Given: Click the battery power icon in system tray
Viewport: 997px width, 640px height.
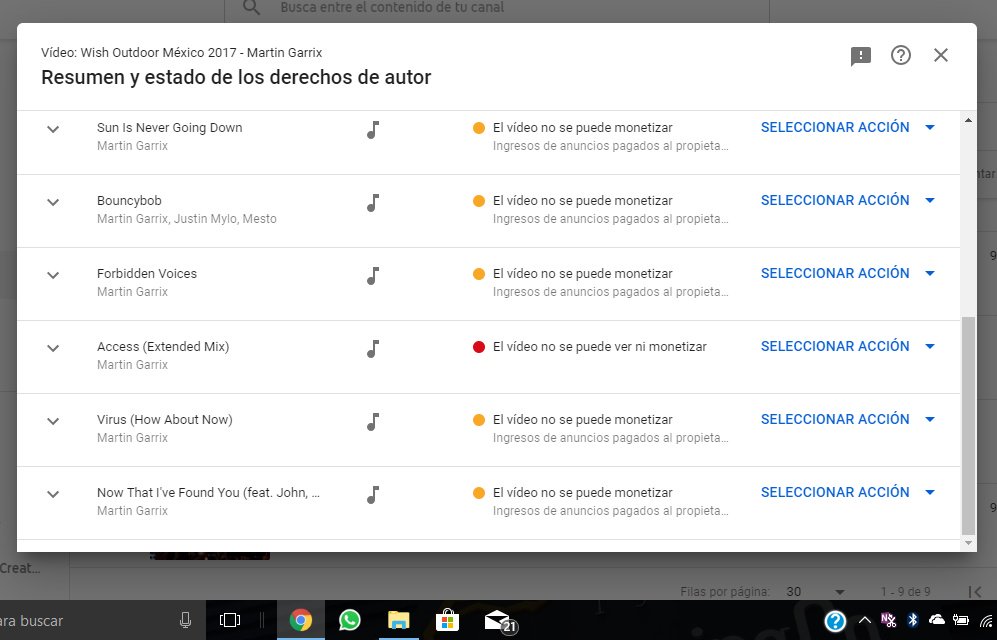Looking at the screenshot, I should point(960,620).
